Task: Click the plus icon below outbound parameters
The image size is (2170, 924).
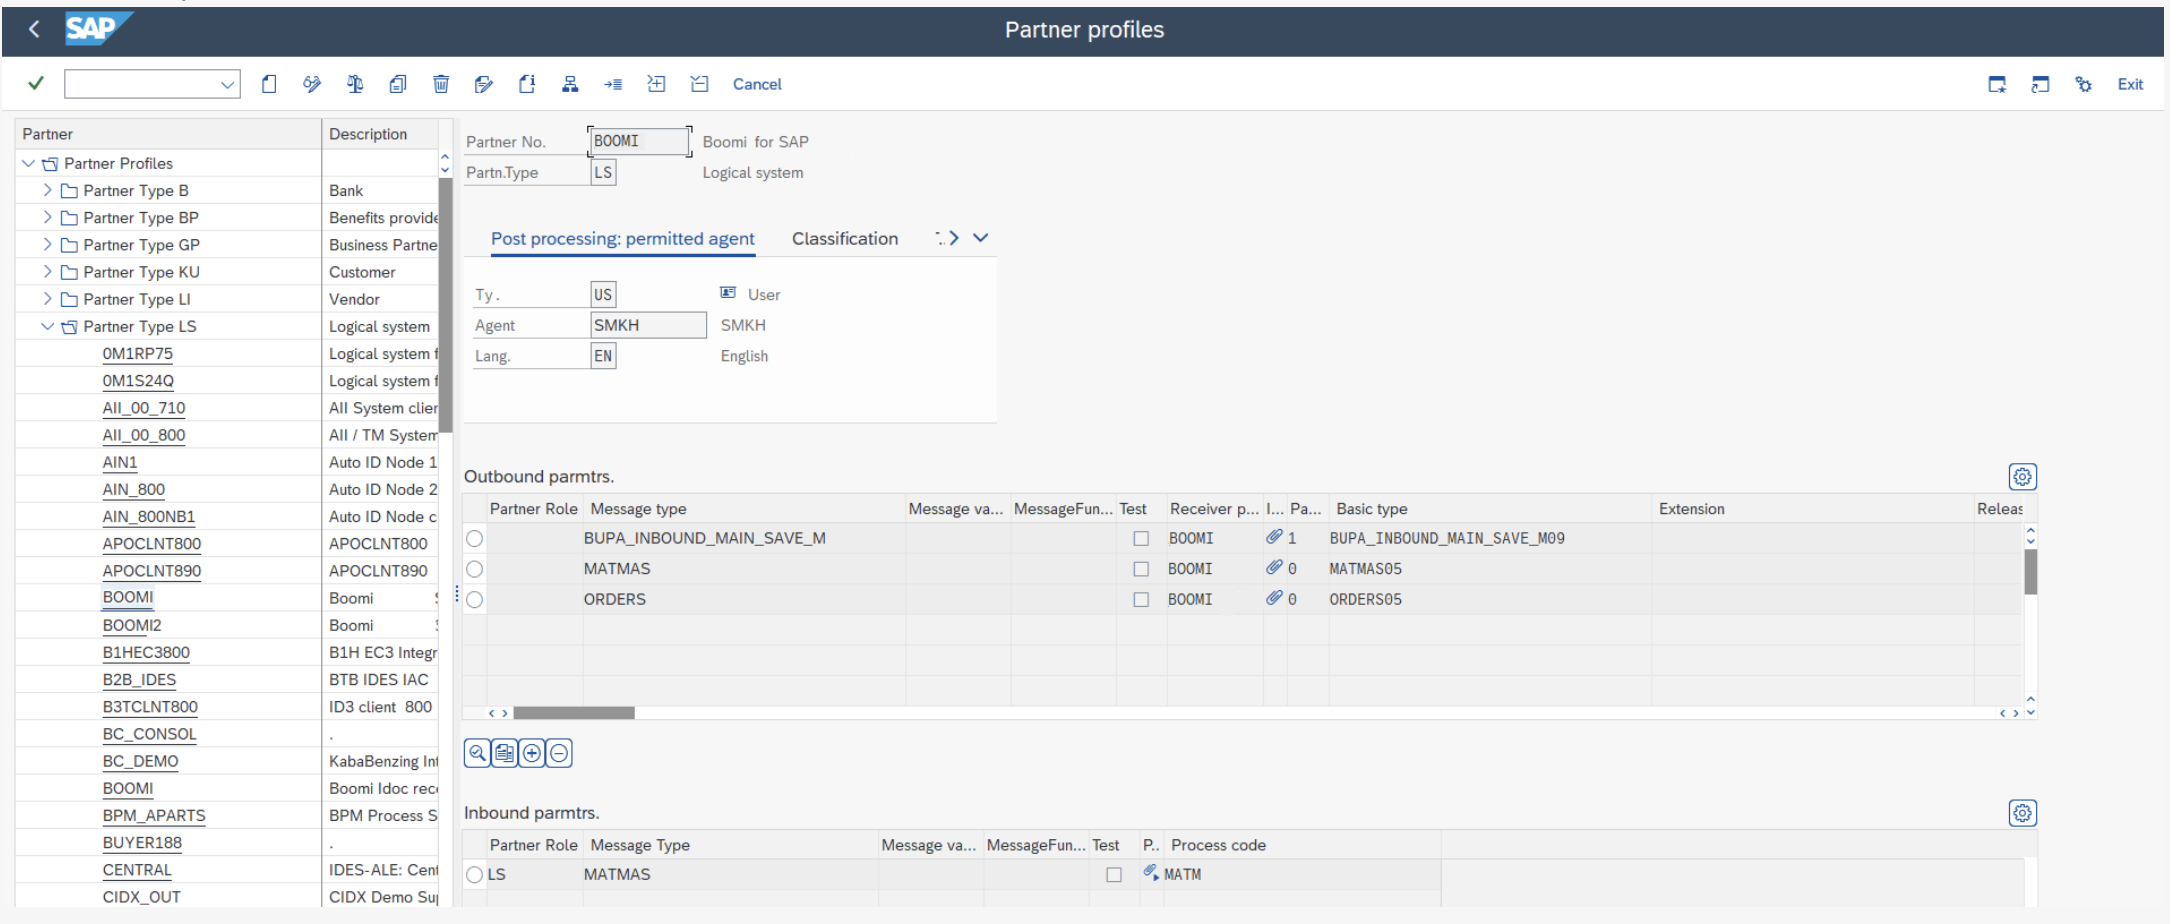Action: pos(532,753)
